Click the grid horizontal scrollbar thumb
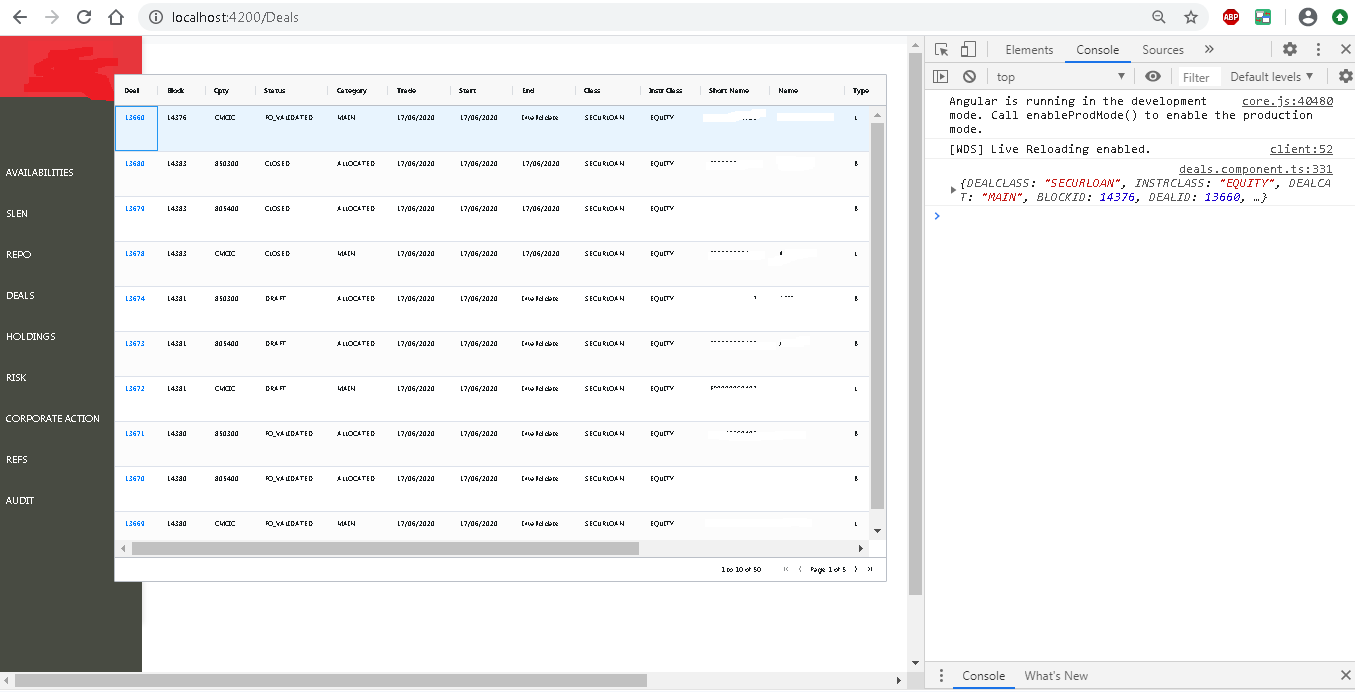 click(x=385, y=548)
